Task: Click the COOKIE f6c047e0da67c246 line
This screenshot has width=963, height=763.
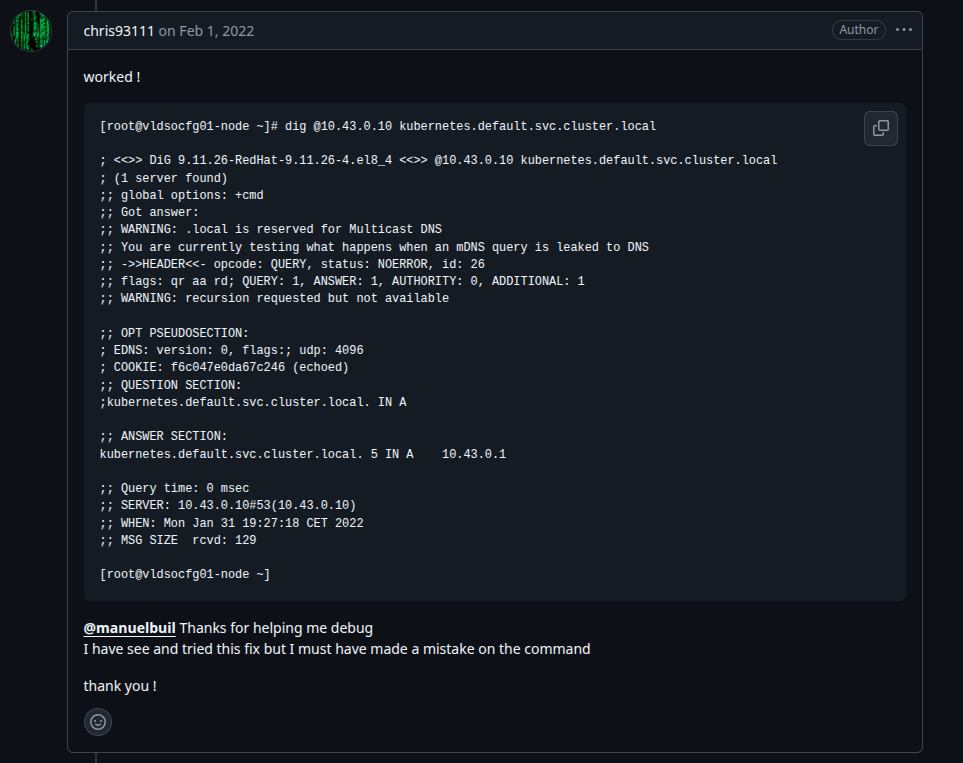Action: 224,367
